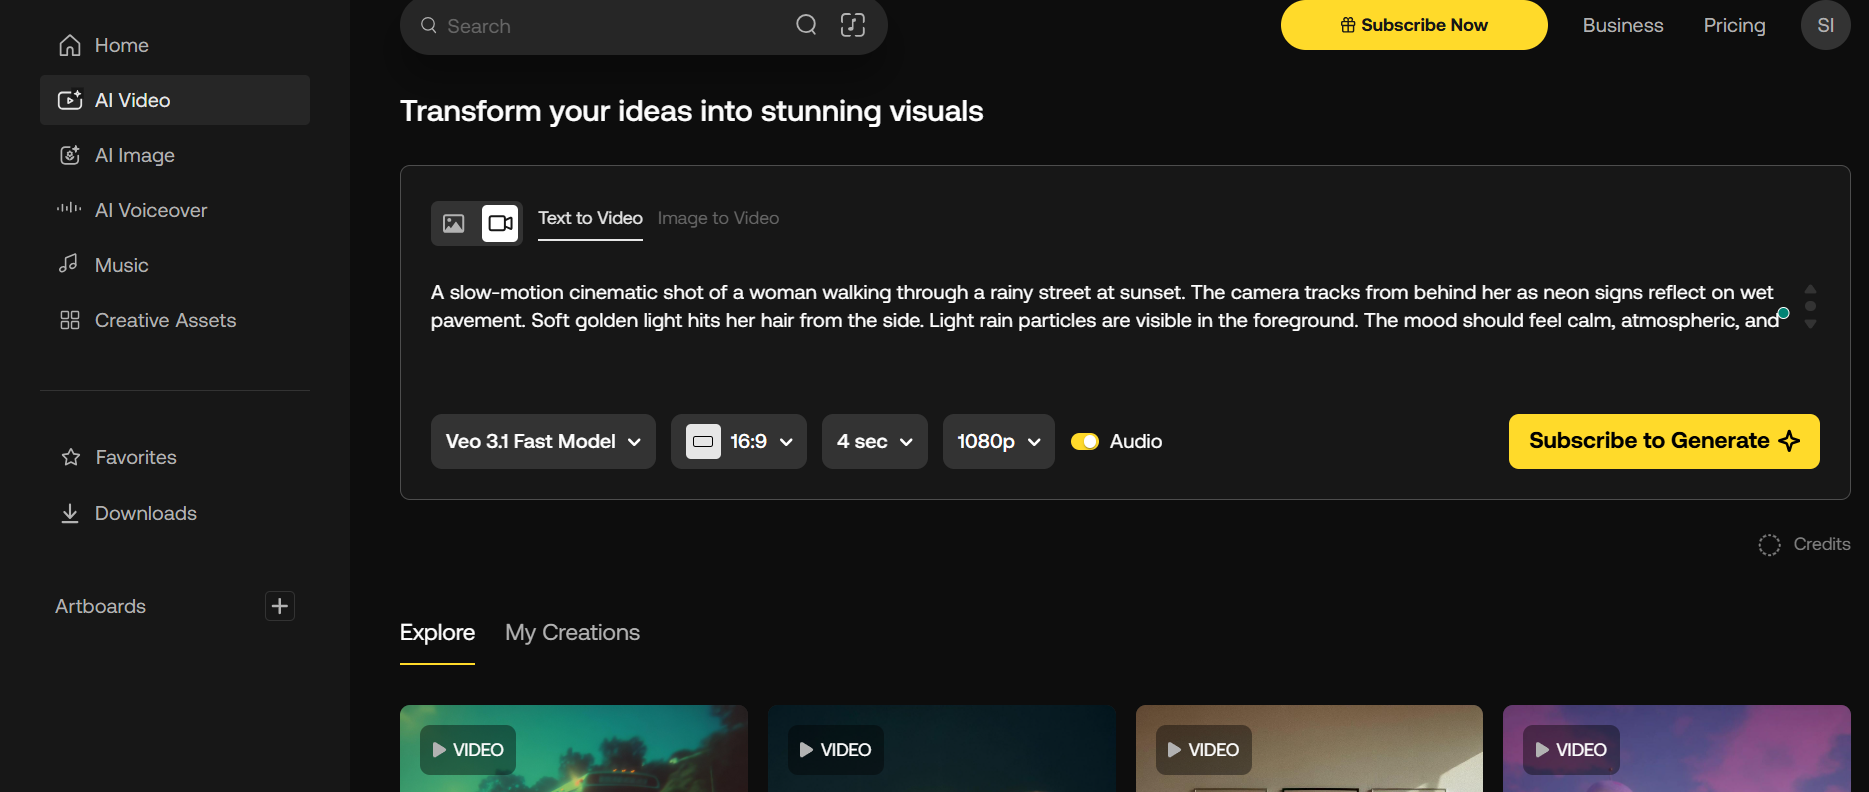This screenshot has width=1869, height=792.
Task: Open the SI profile avatar
Action: [x=1825, y=25]
